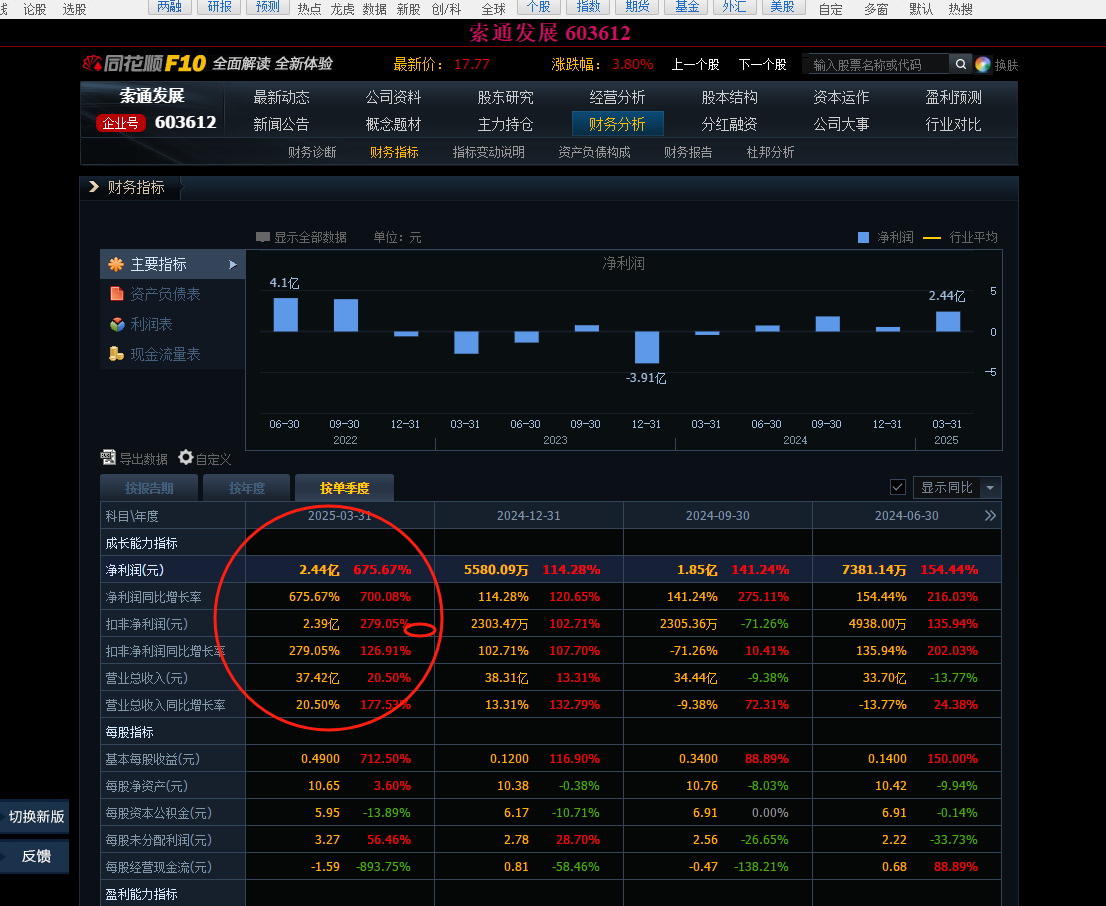Screen dimensions: 1106x906
Task: Open the 指标变动说明 sub-tab
Action: point(488,152)
